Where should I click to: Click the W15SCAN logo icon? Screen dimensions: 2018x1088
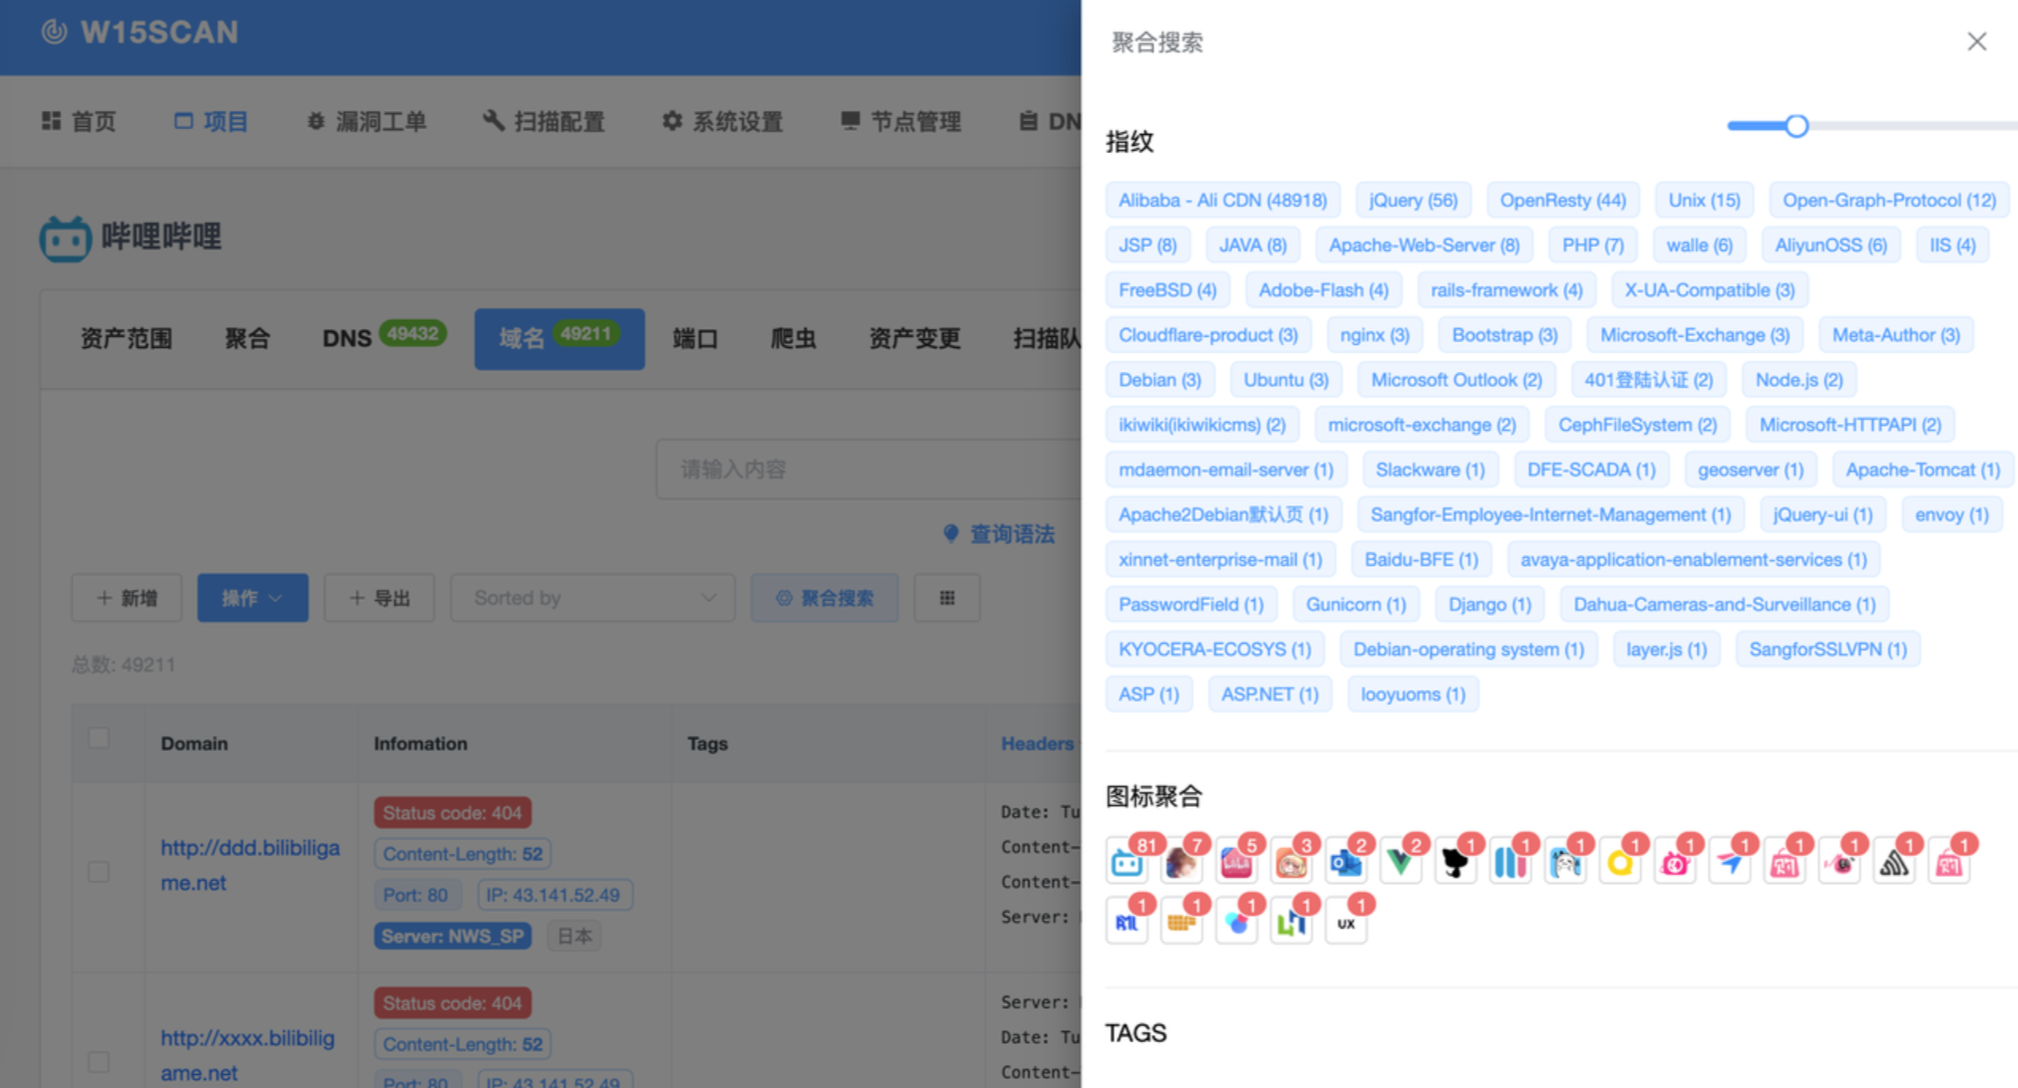(54, 32)
